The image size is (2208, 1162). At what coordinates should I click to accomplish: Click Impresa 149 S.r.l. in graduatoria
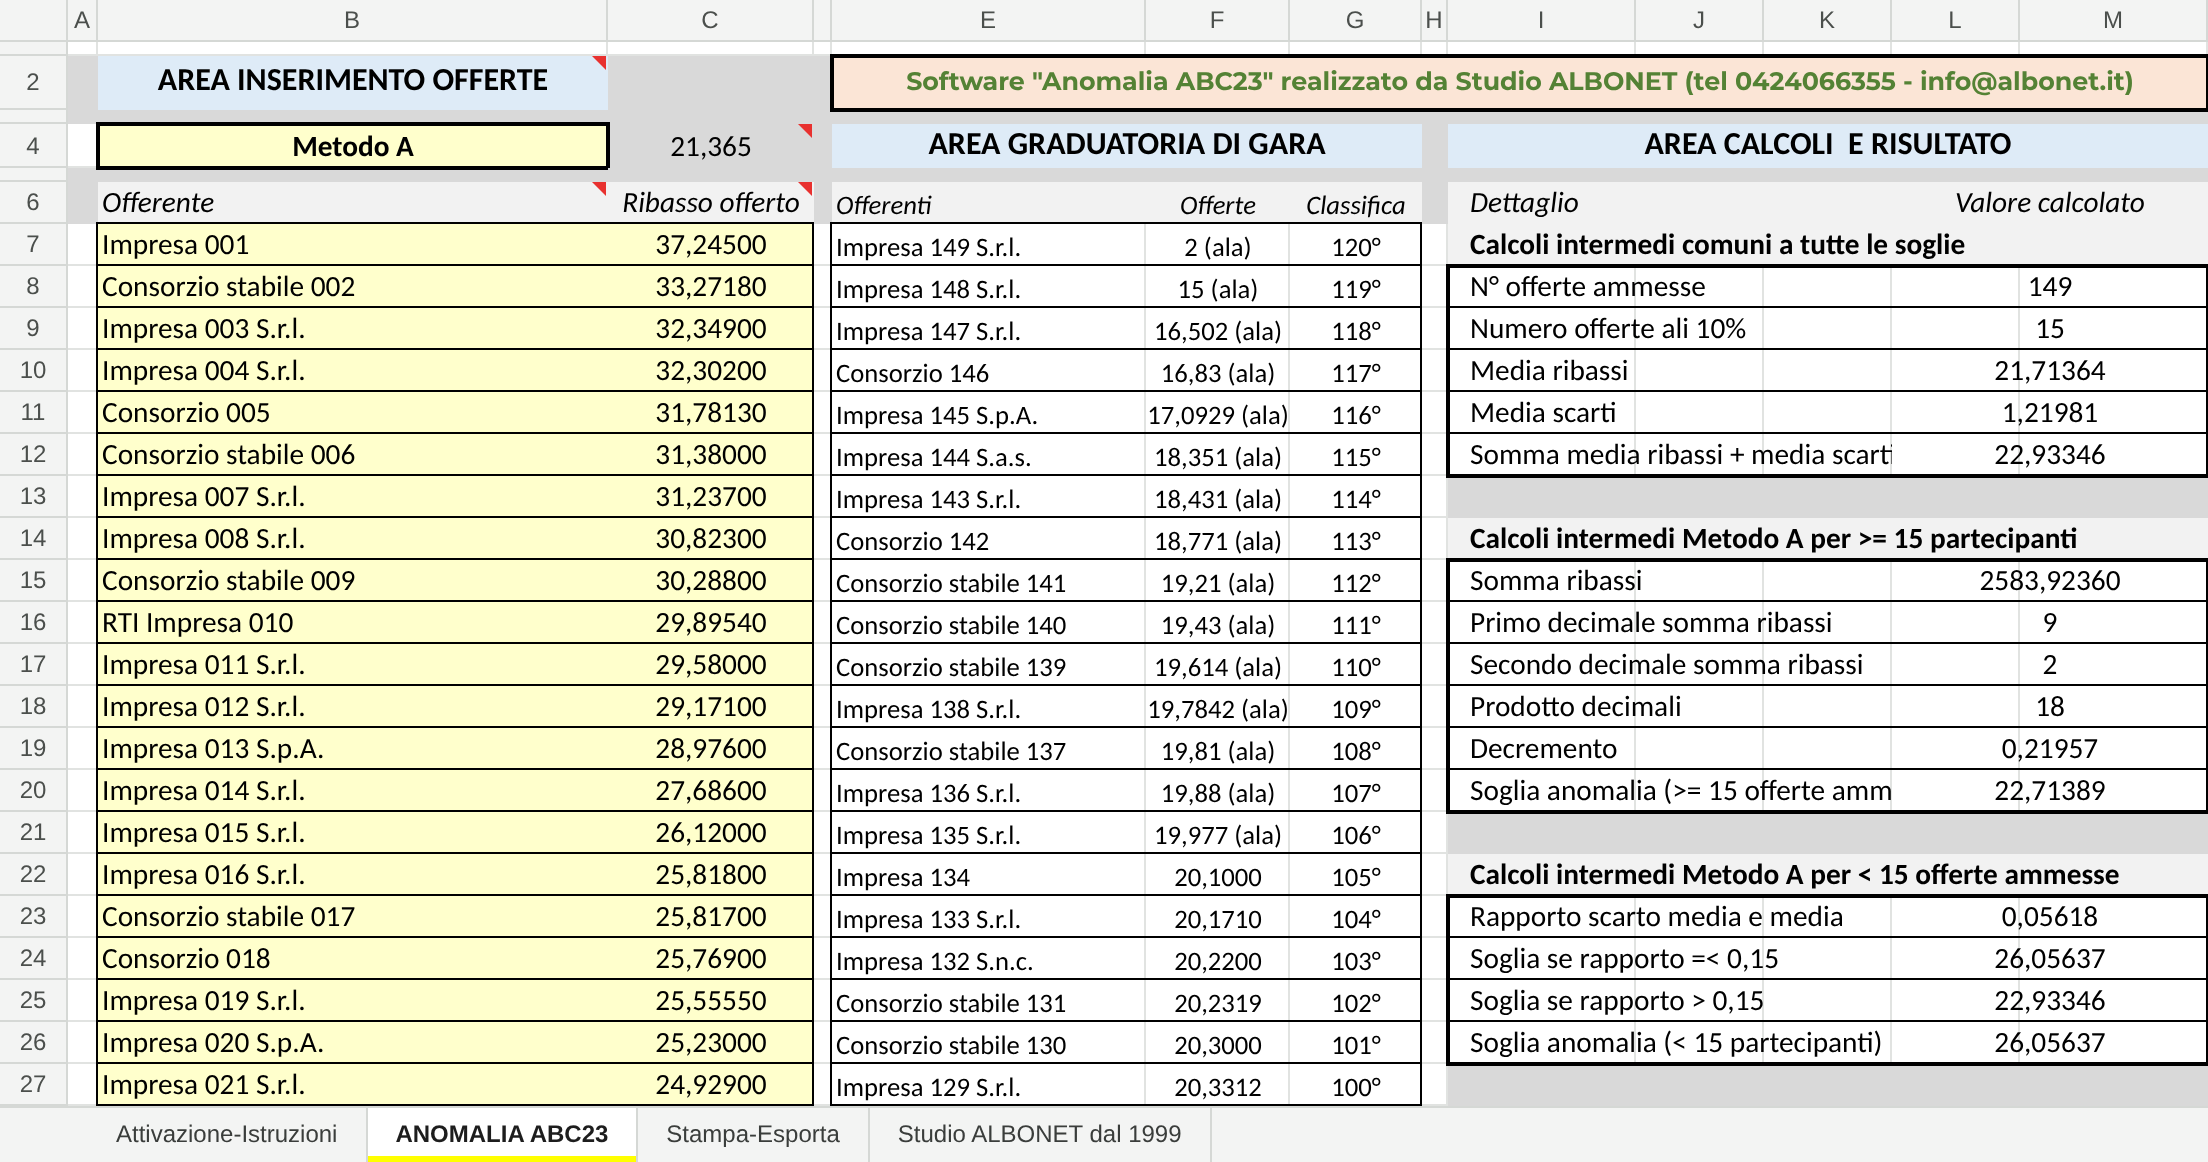[987, 246]
